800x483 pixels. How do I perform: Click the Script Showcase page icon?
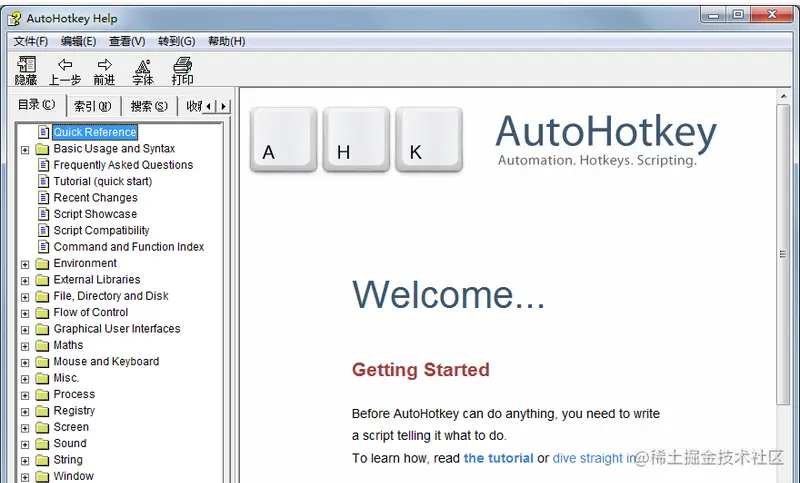tap(44, 214)
